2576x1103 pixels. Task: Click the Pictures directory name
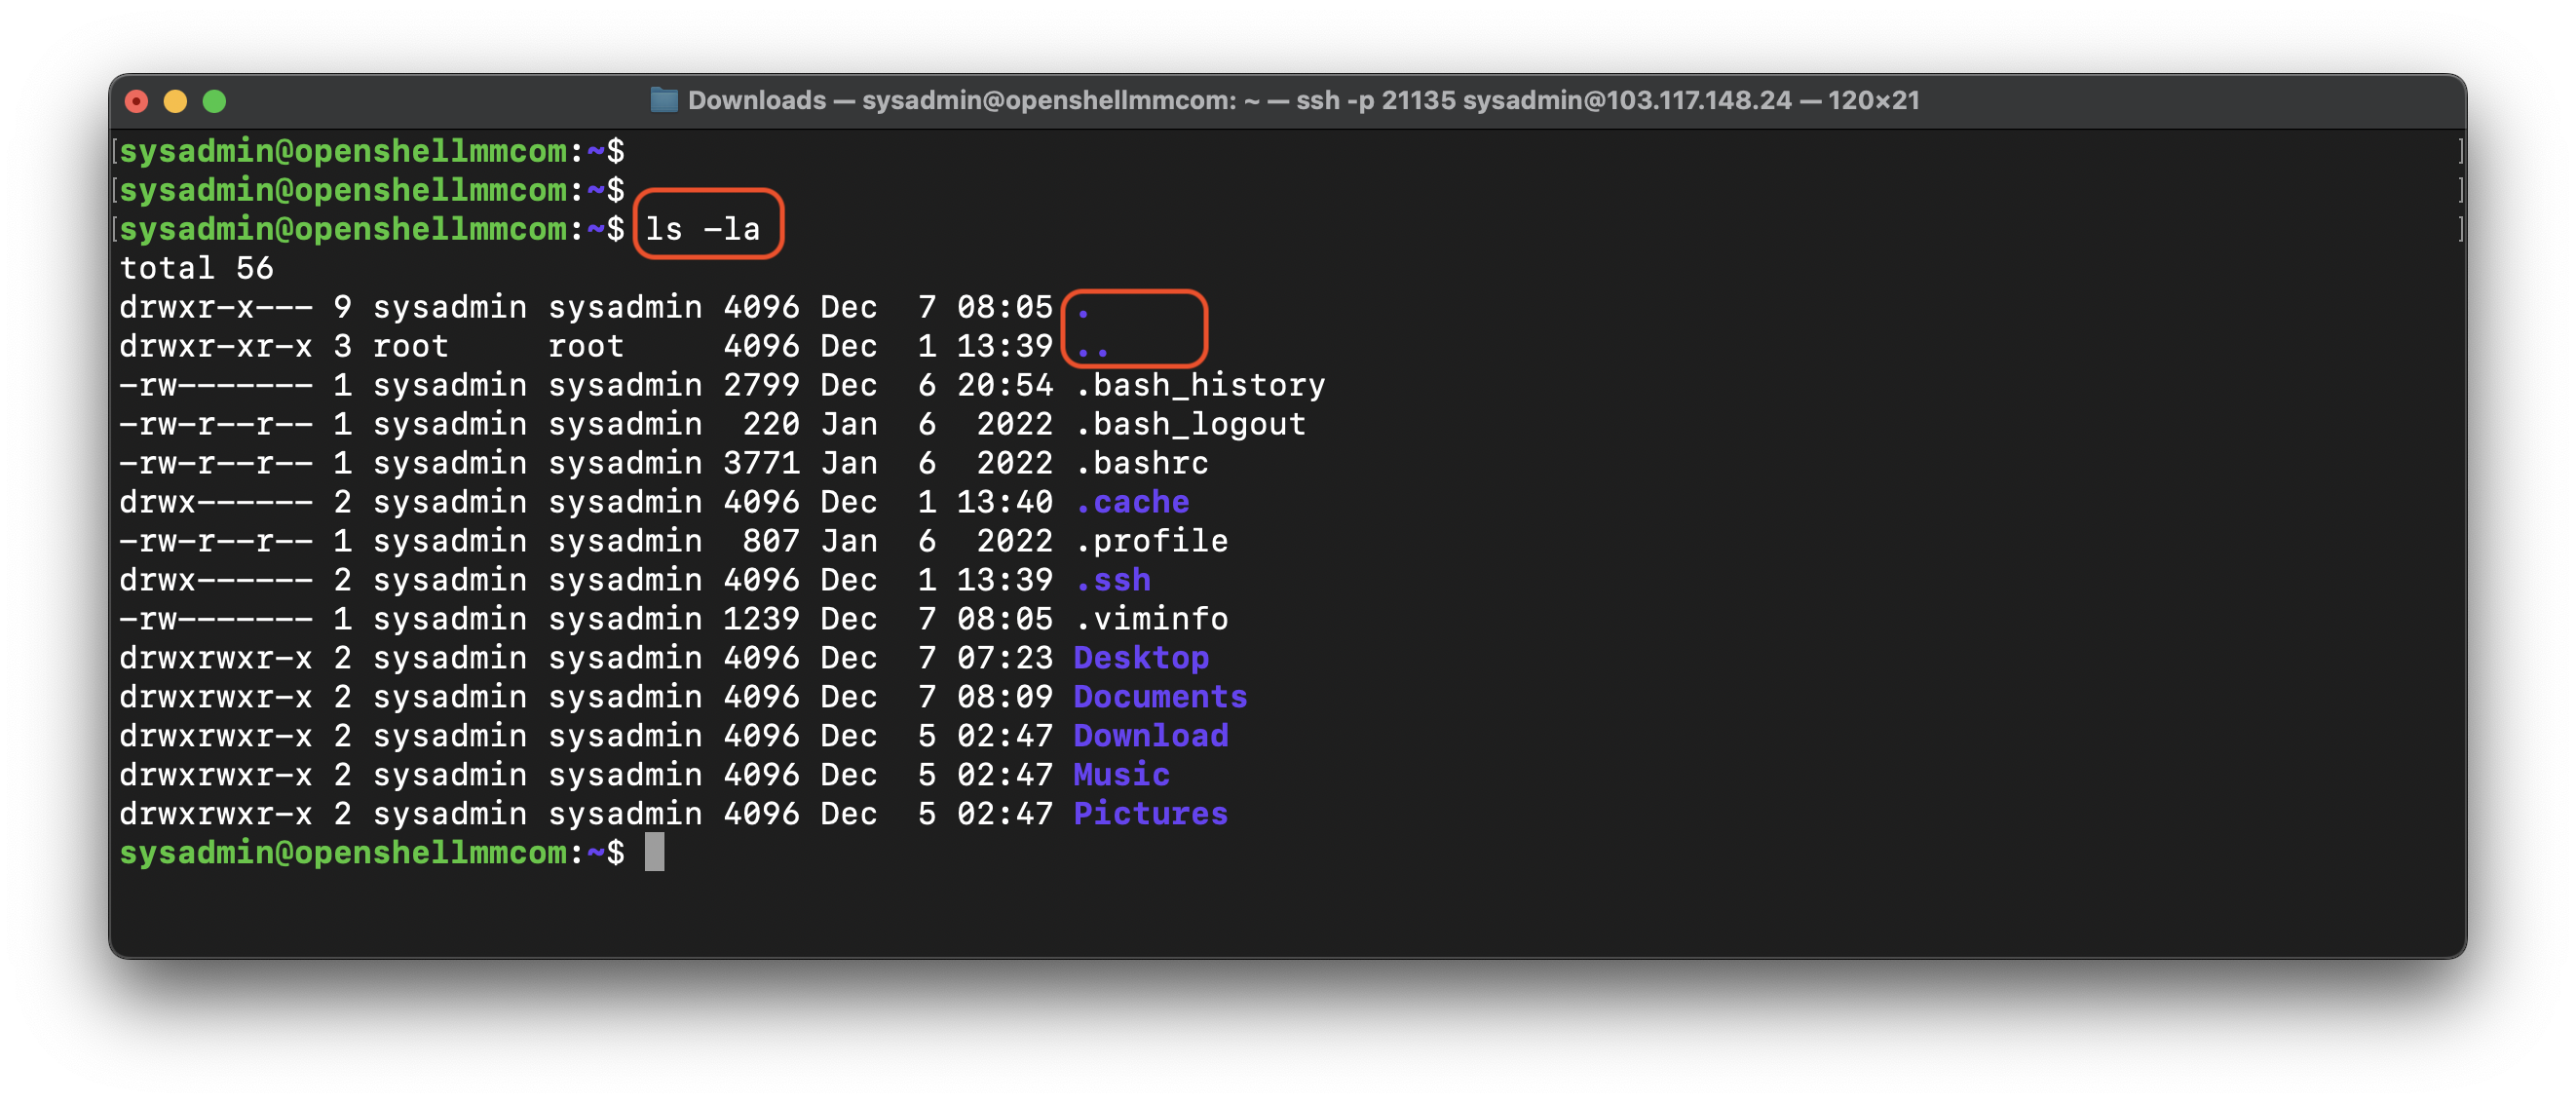(x=1151, y=814)
